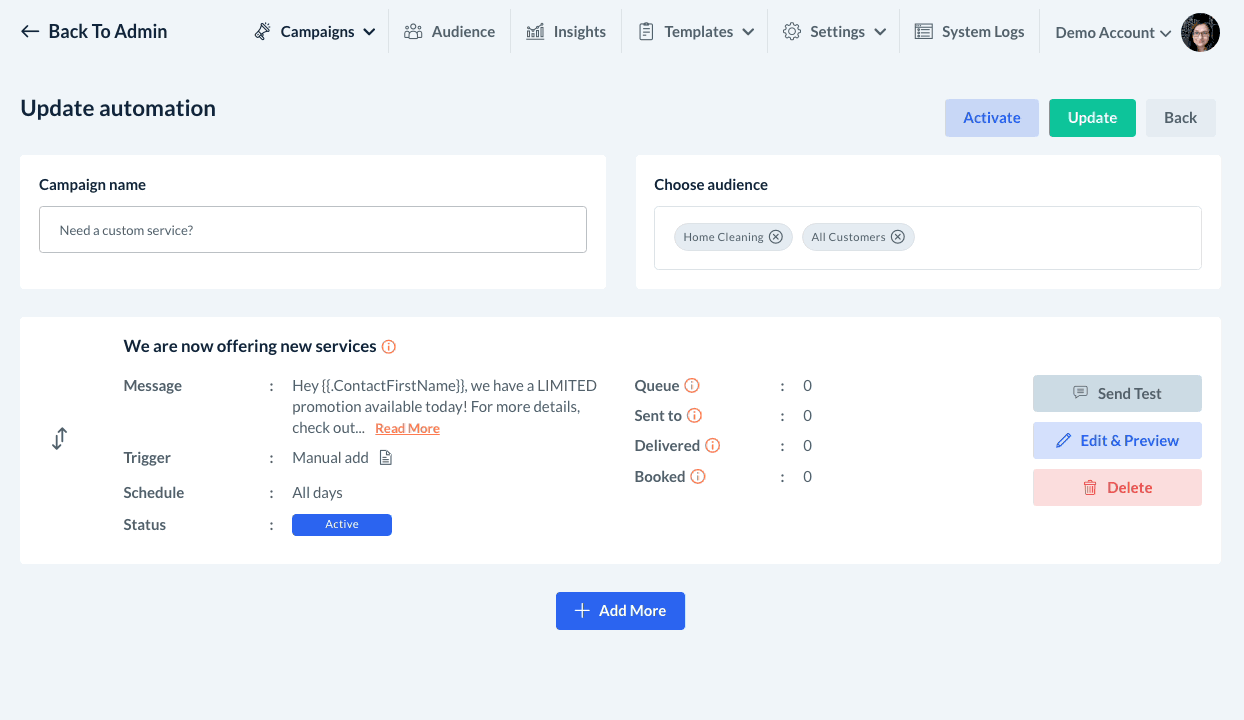The height and width of the screenshot is (720, 1244).
Task: Go to the Audience tab
Action: [x=450, y=32]
